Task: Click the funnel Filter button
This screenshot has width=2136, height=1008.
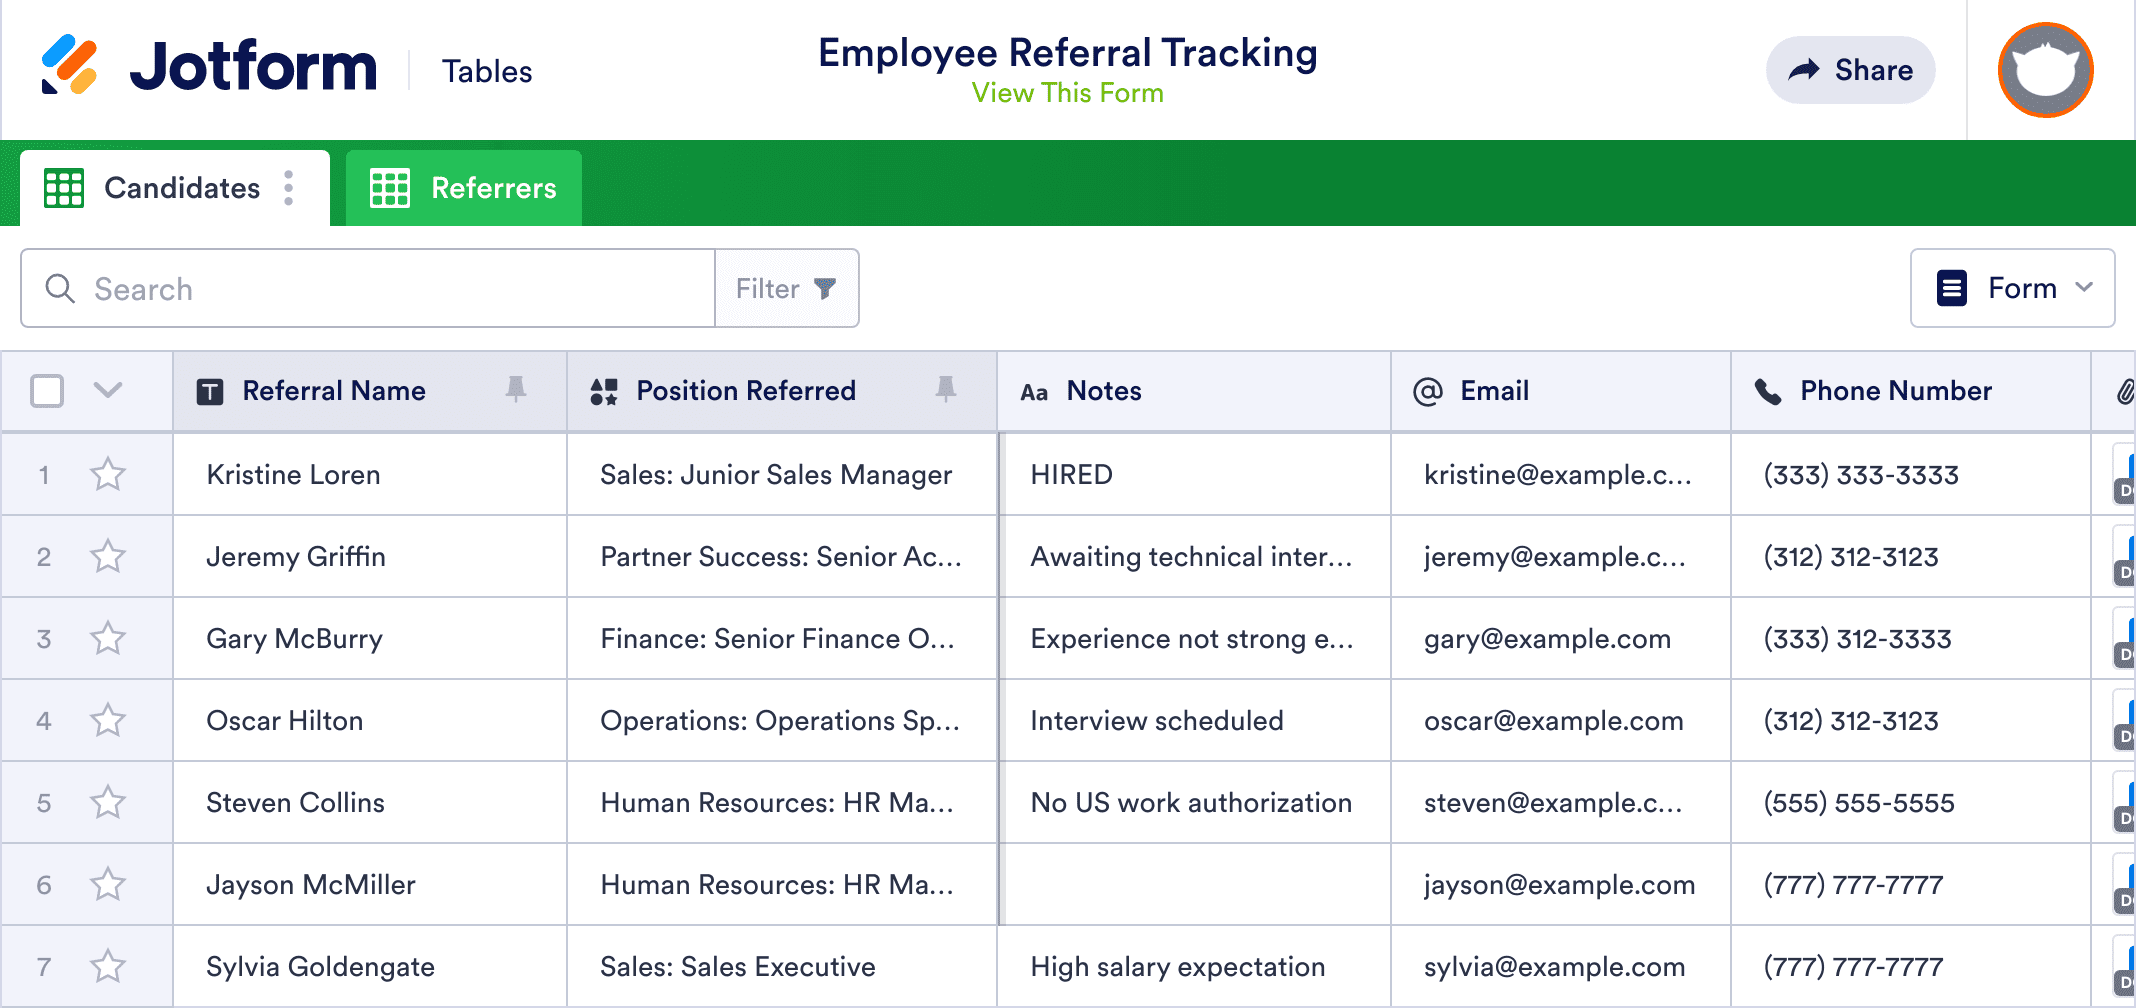Action: click(x=786, y=289)
